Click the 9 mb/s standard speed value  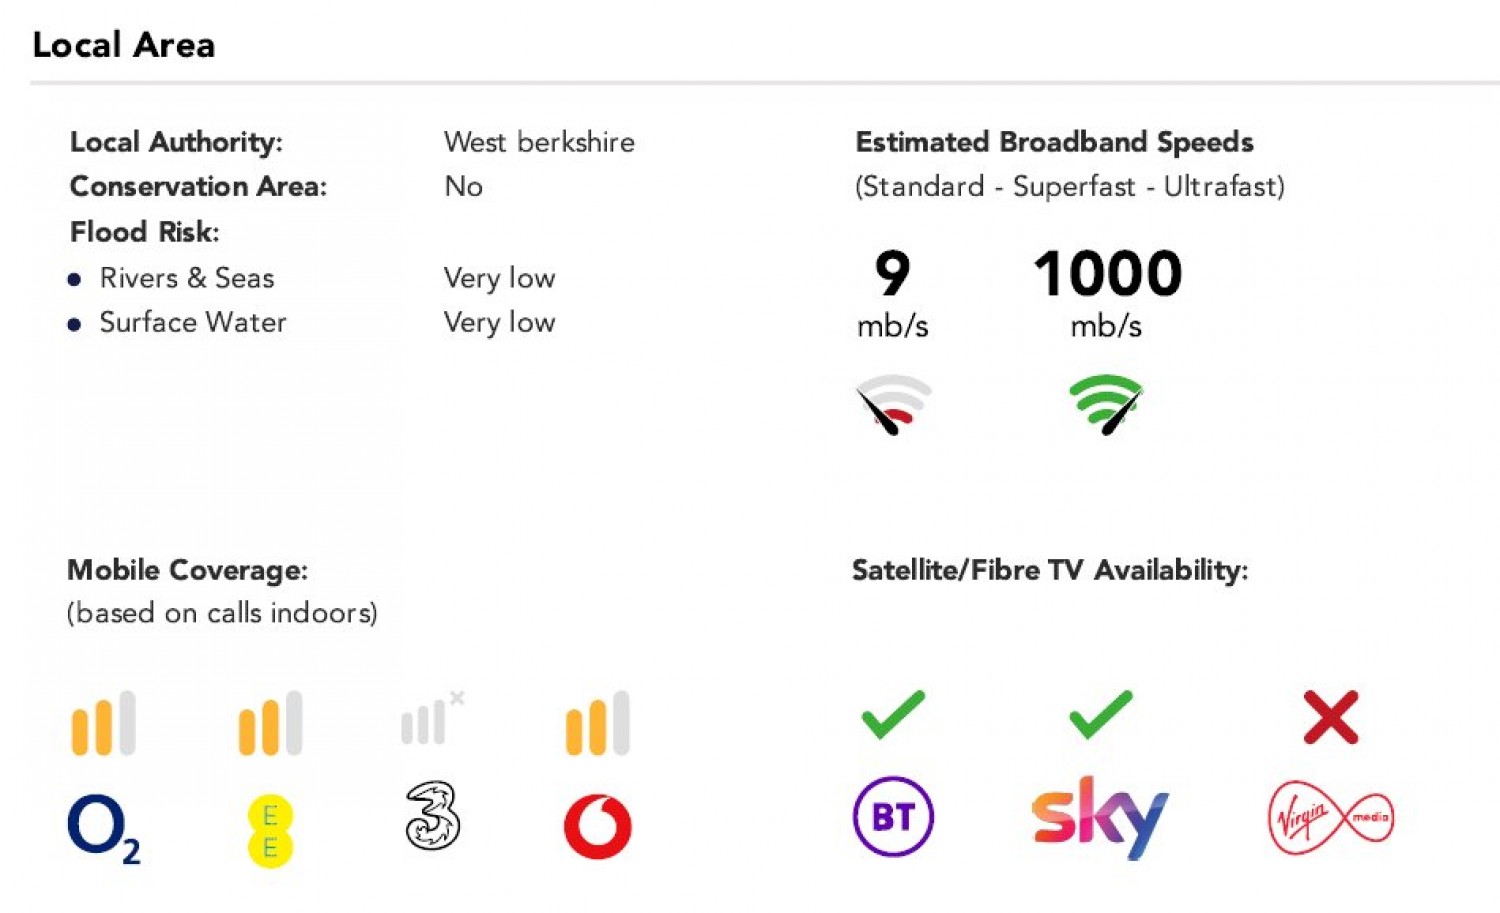click(x=892, y=274)
